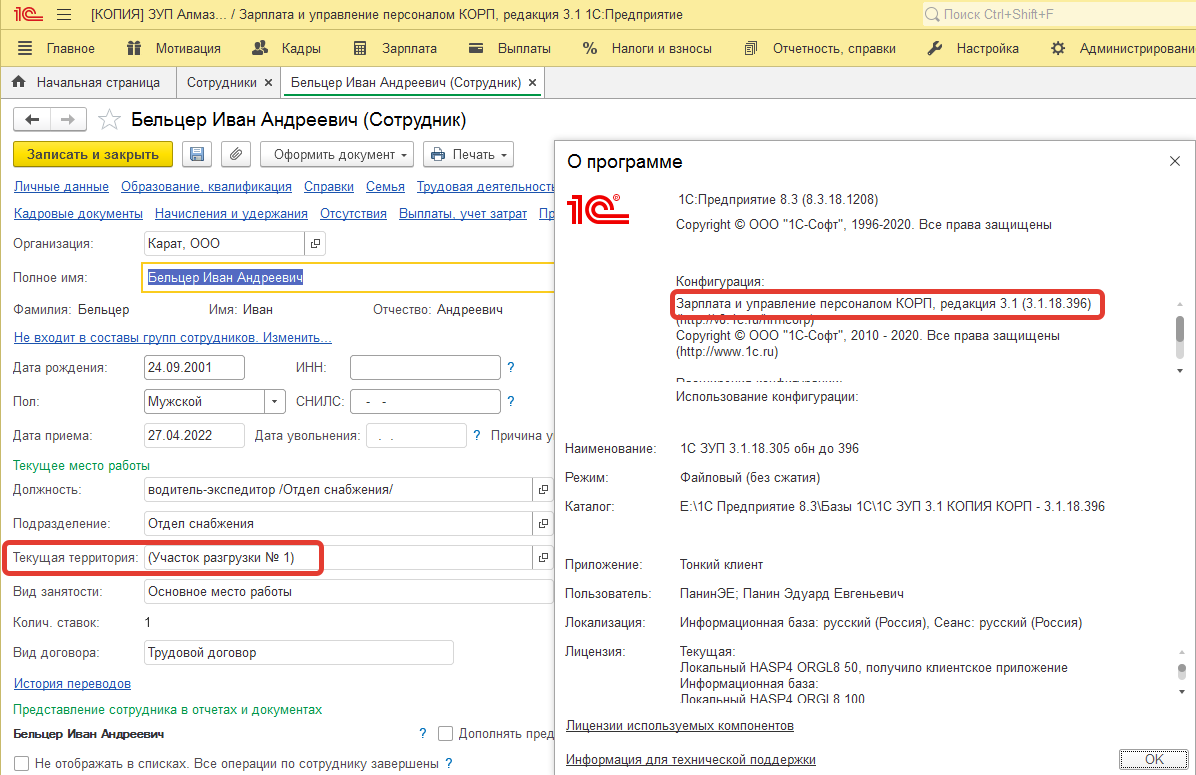Toggle Не отображать в списках checkbox
Screen dimensions: 1196x775
pos(21,764)
